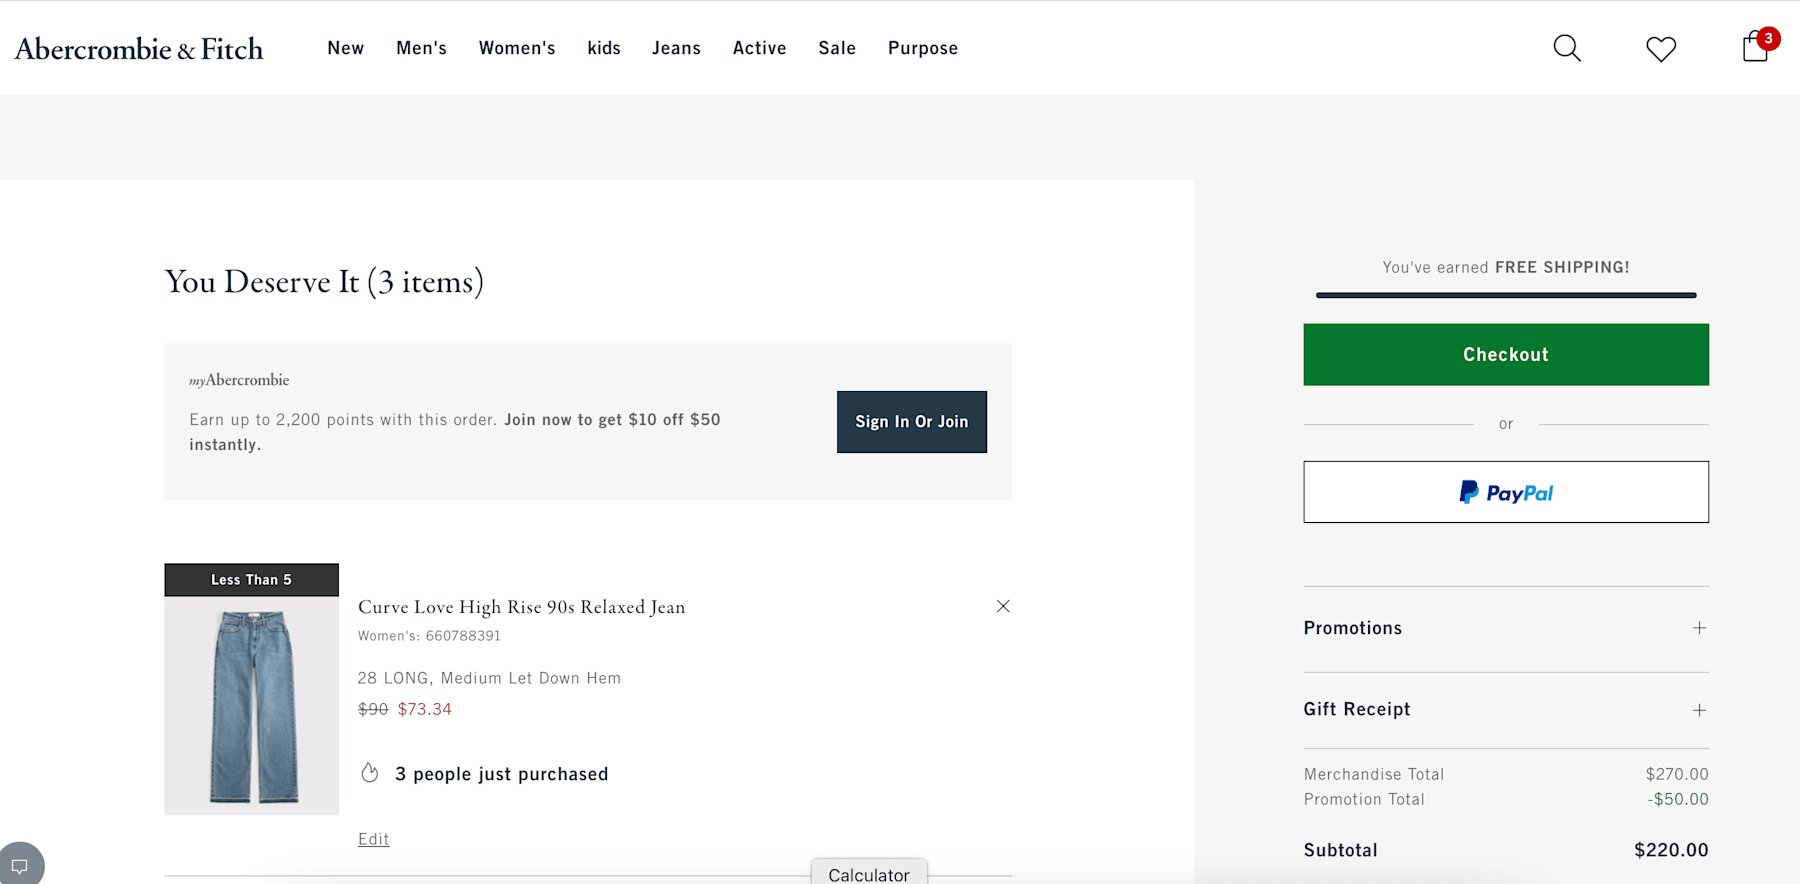
Task: View wishlist via heart icon
Action: (x=1661, y=49)
